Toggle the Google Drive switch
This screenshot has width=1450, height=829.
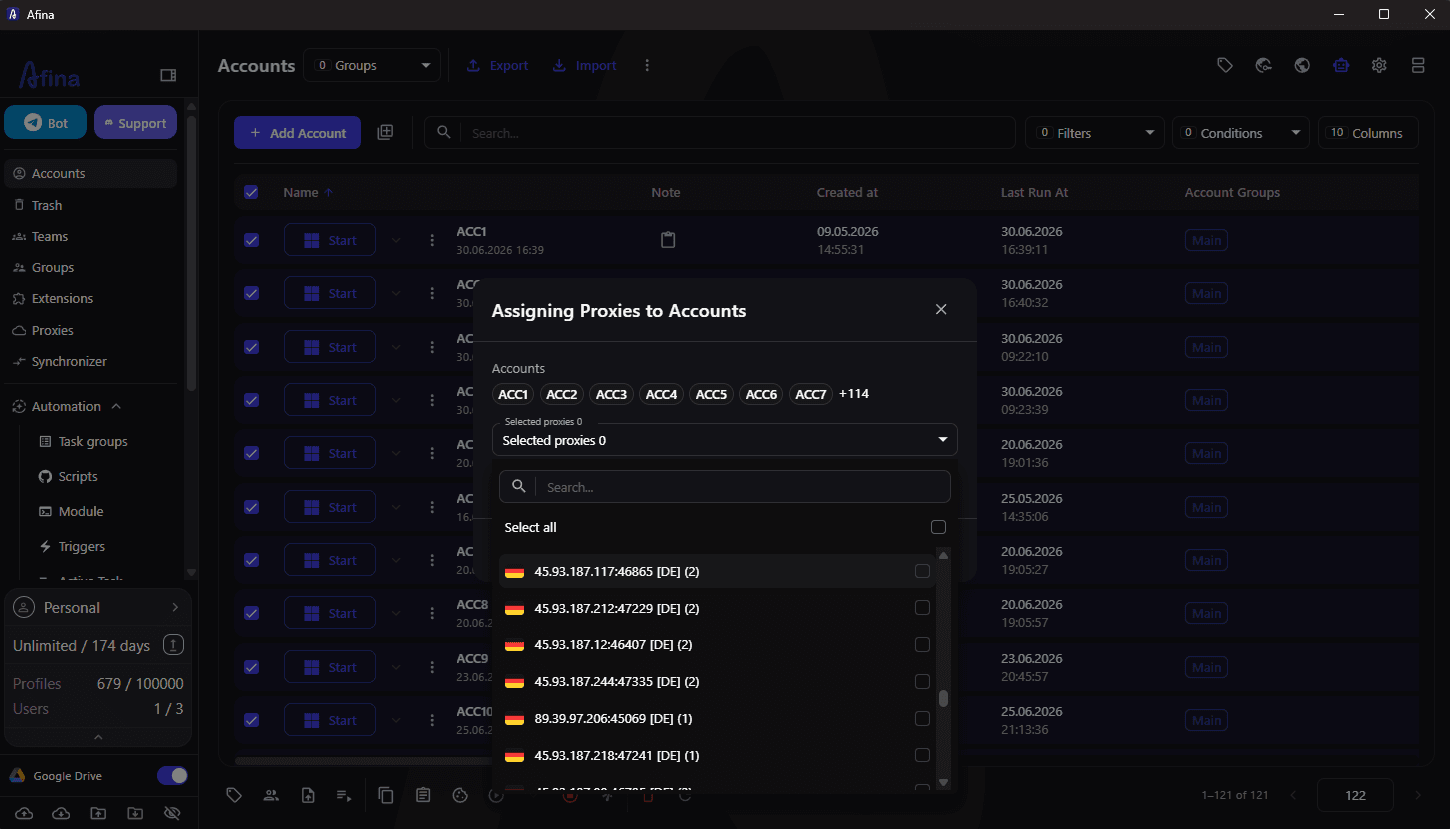(x=172, y=776)
